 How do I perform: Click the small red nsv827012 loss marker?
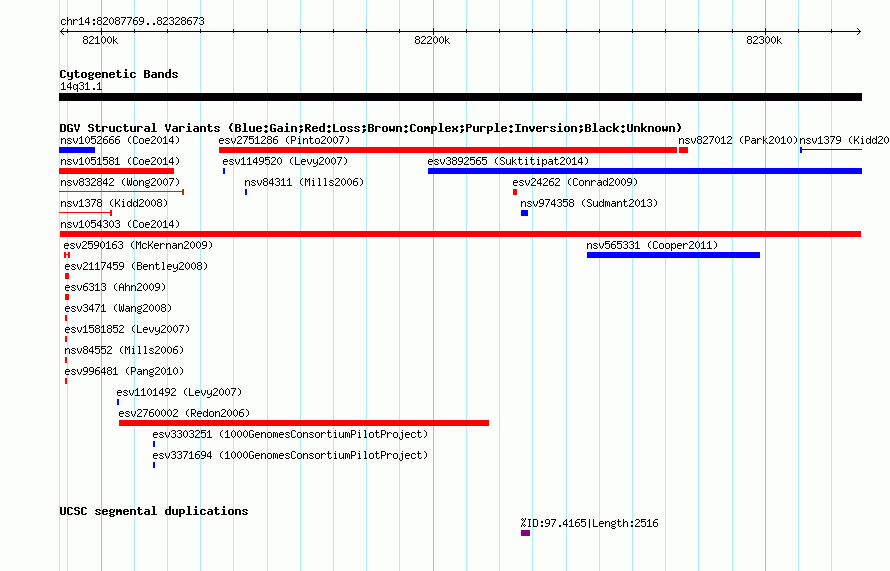[683, 150]
